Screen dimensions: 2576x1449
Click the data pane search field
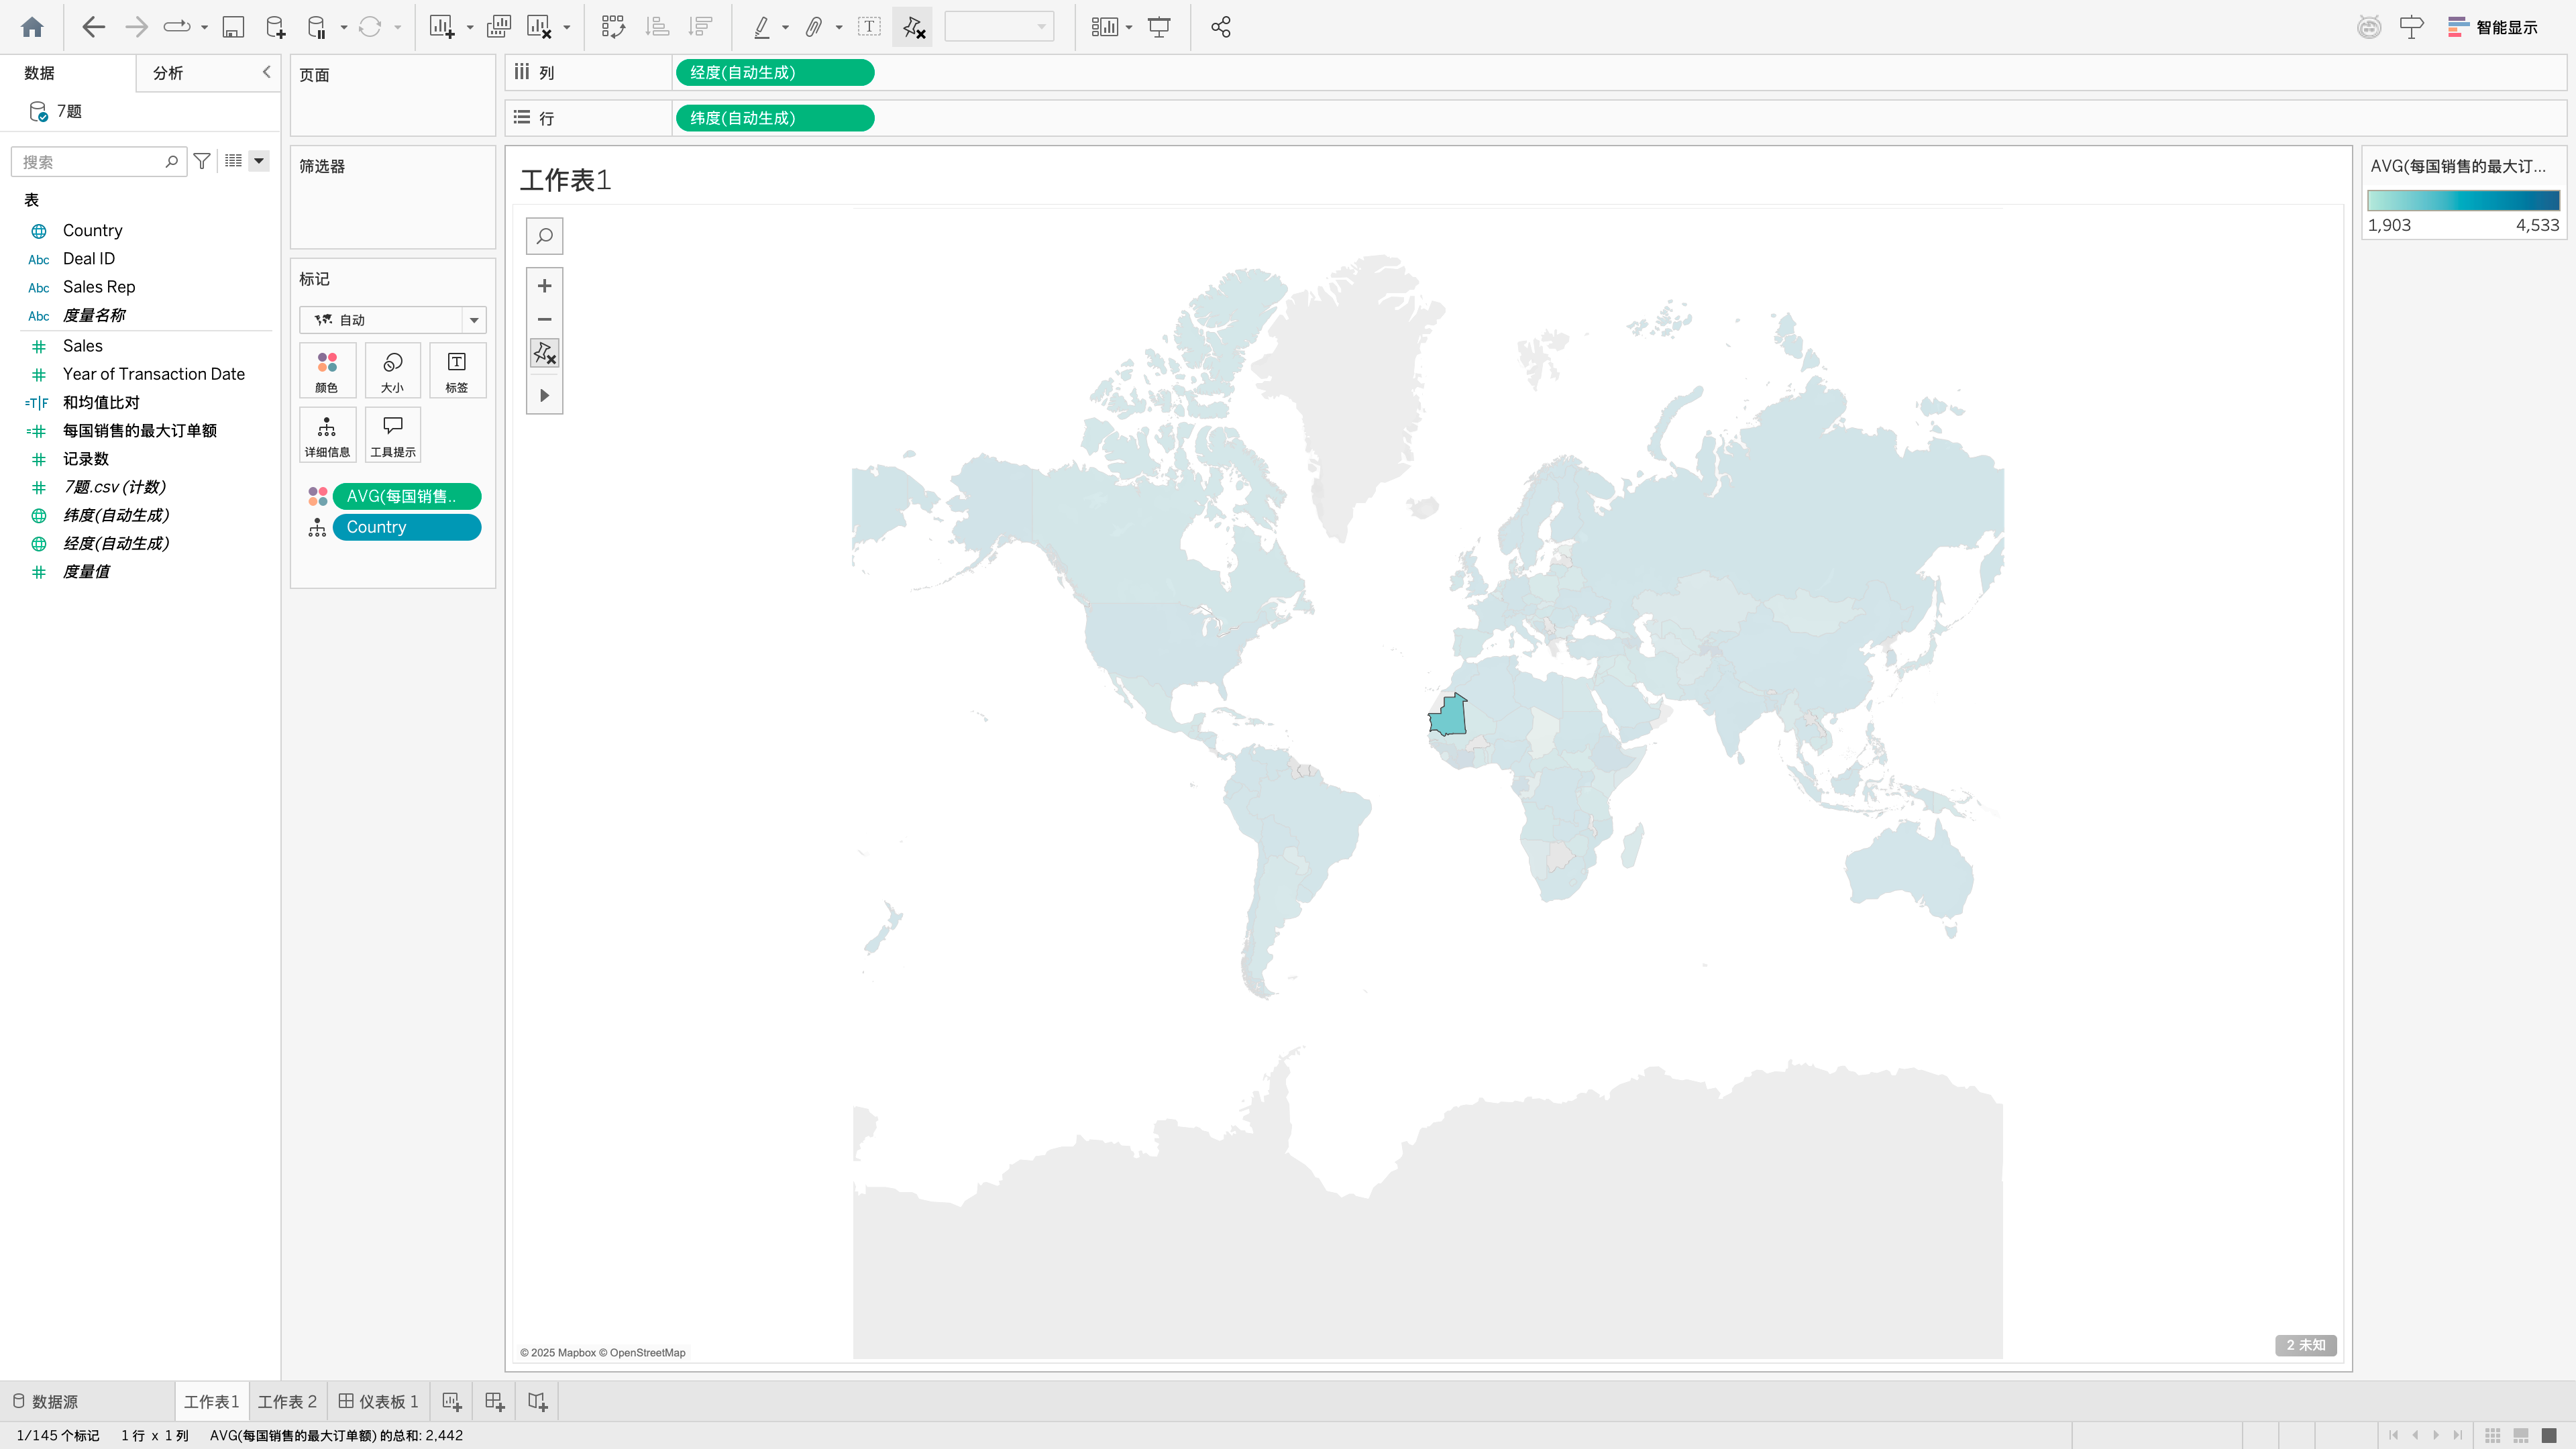(98, 161)
